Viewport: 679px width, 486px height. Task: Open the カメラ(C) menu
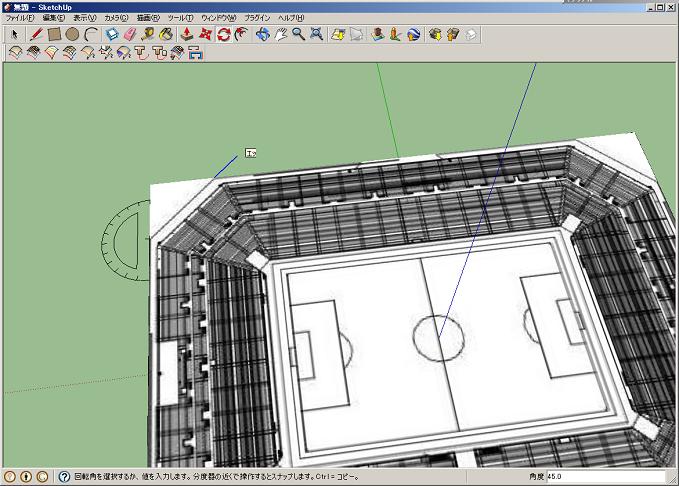click(x=115, y=18)
